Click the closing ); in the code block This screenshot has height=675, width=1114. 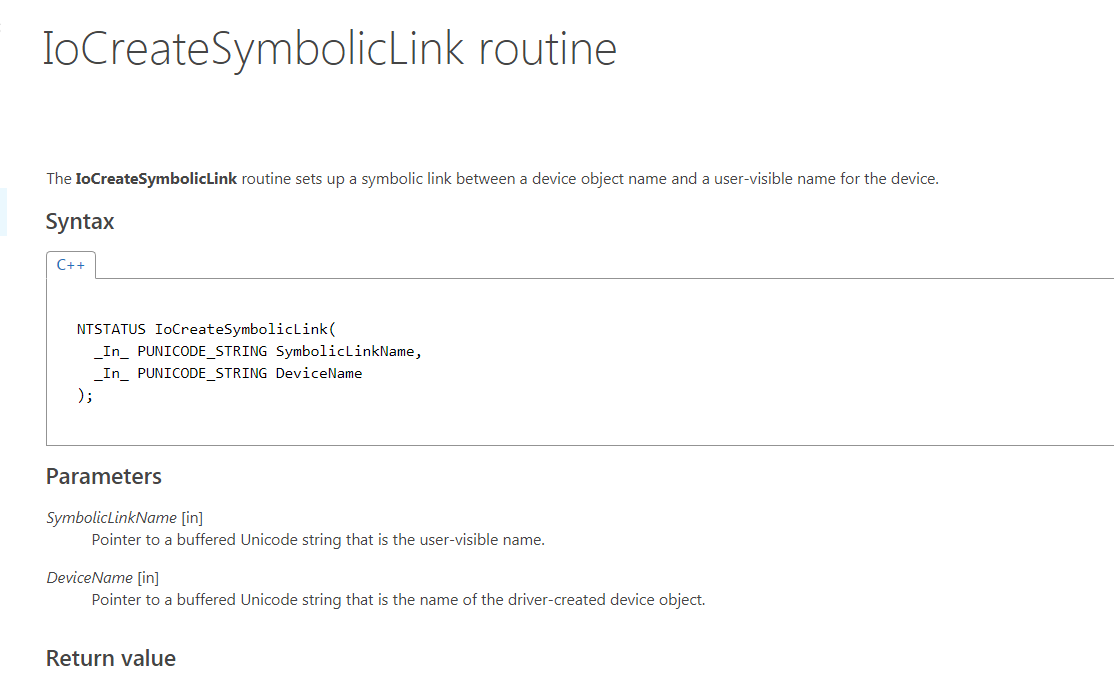coord(85,396)
